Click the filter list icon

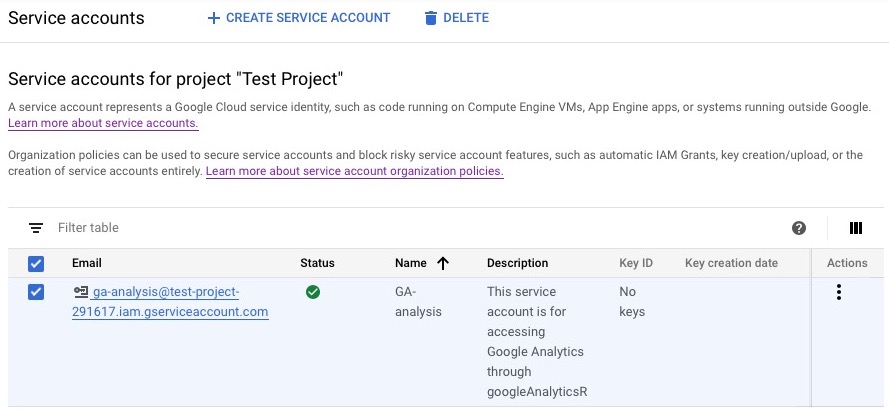coord(36,228)
